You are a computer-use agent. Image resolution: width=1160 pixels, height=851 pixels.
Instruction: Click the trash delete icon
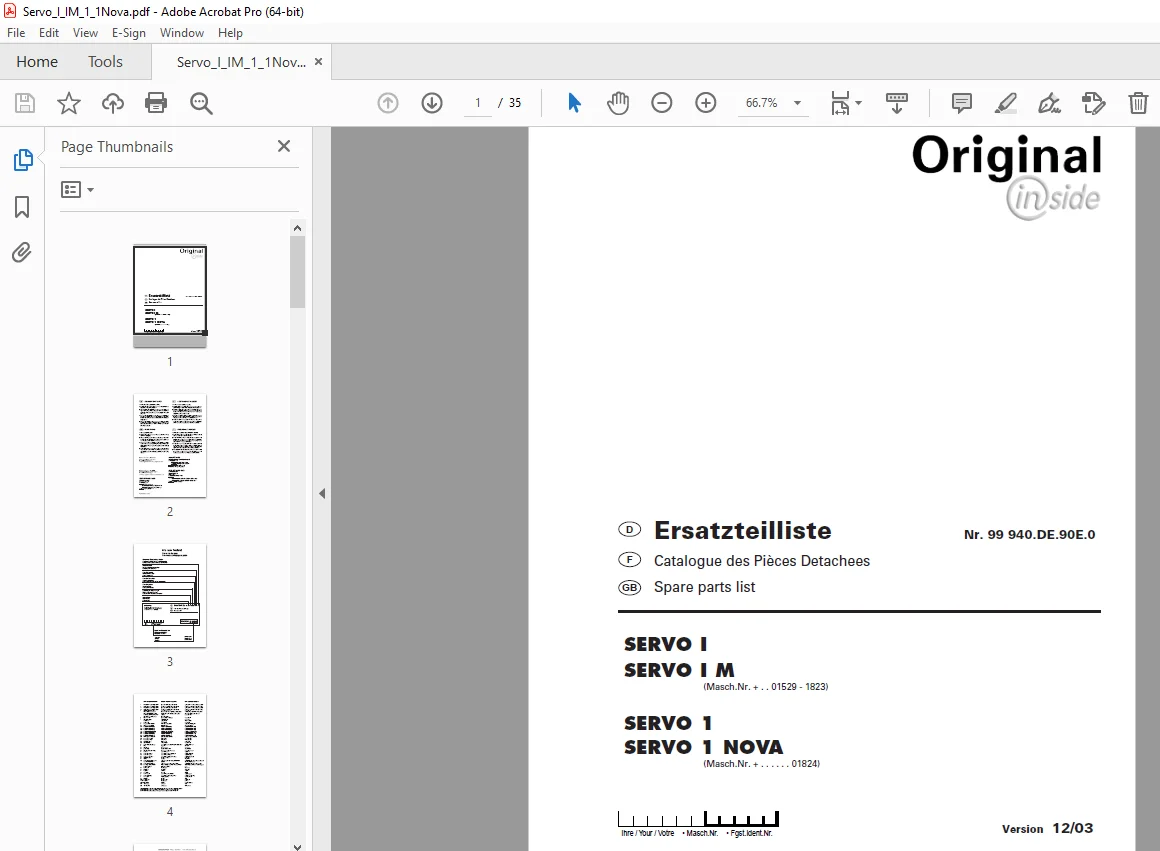pyautogui.click(x=1138, y=103)
